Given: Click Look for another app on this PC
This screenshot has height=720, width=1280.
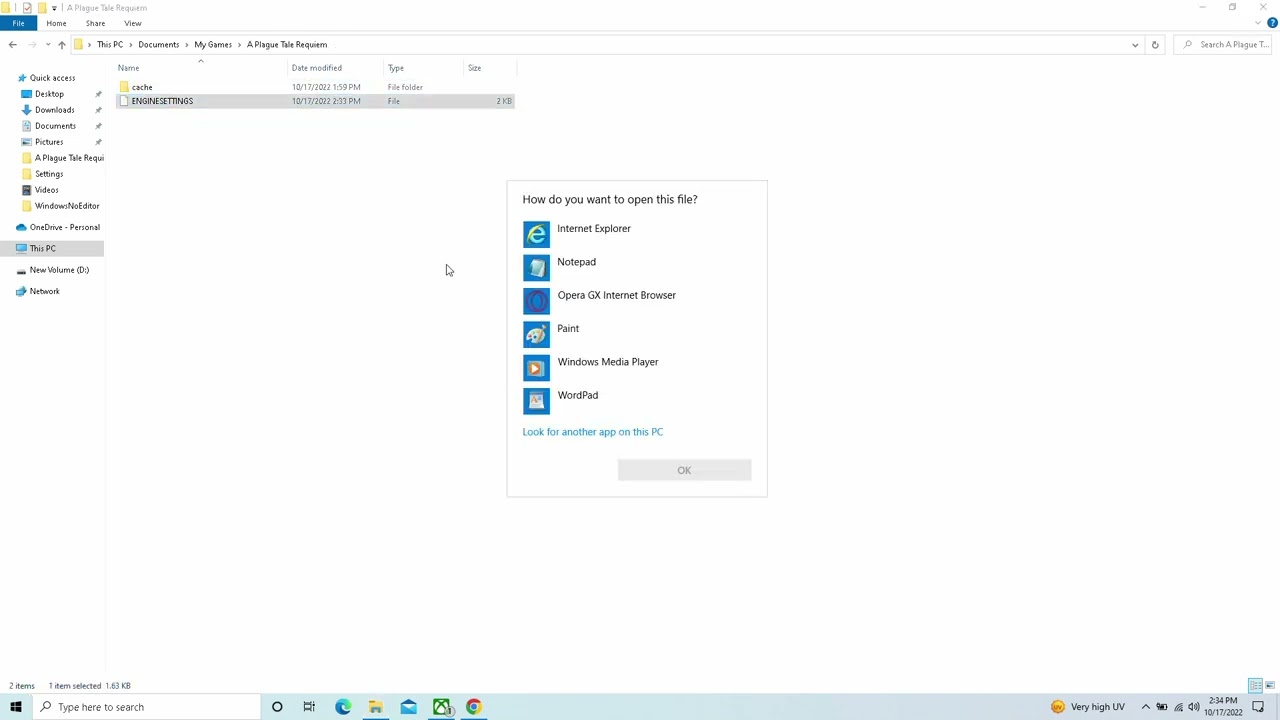Looking at the screenshot, I should point(592,432).
